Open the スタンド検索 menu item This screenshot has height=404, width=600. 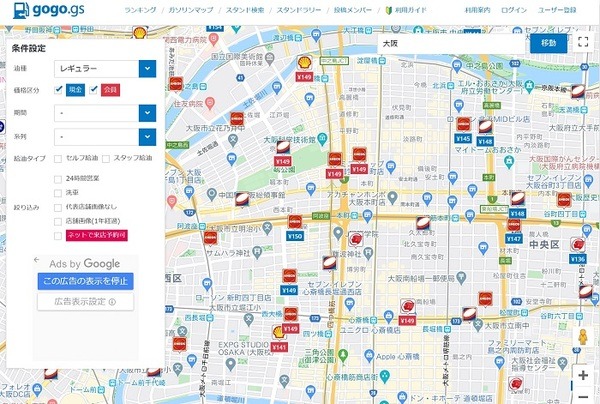[245, 10]
